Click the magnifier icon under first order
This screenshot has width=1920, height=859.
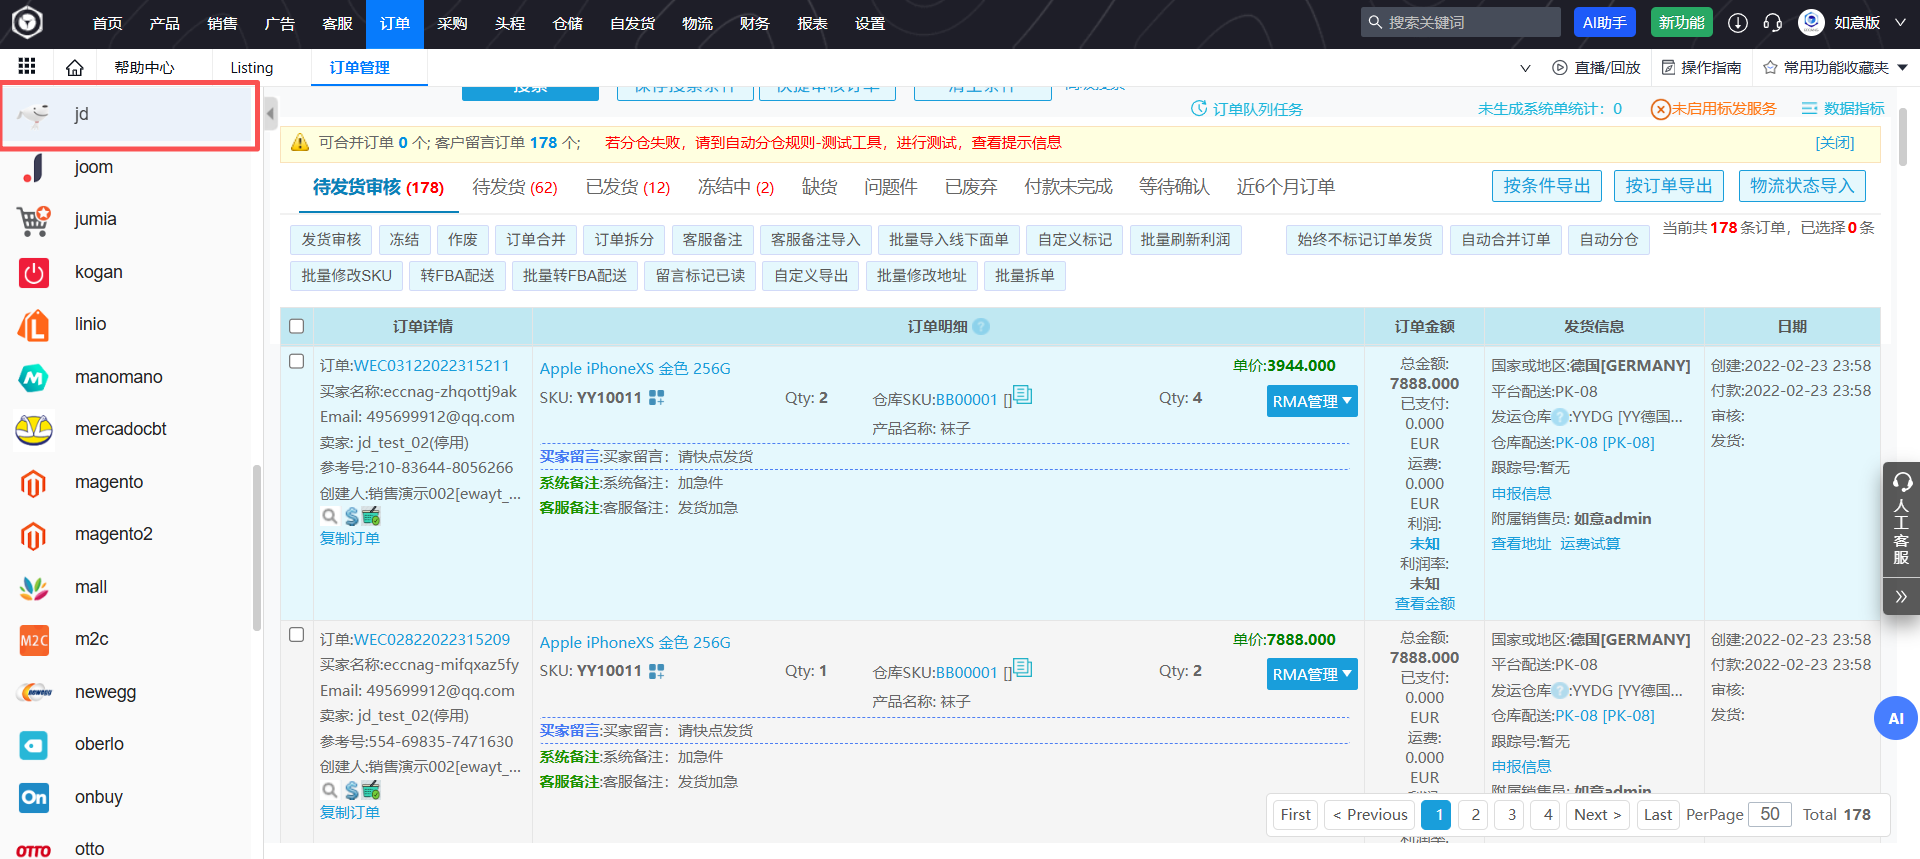tap(329, 516)
